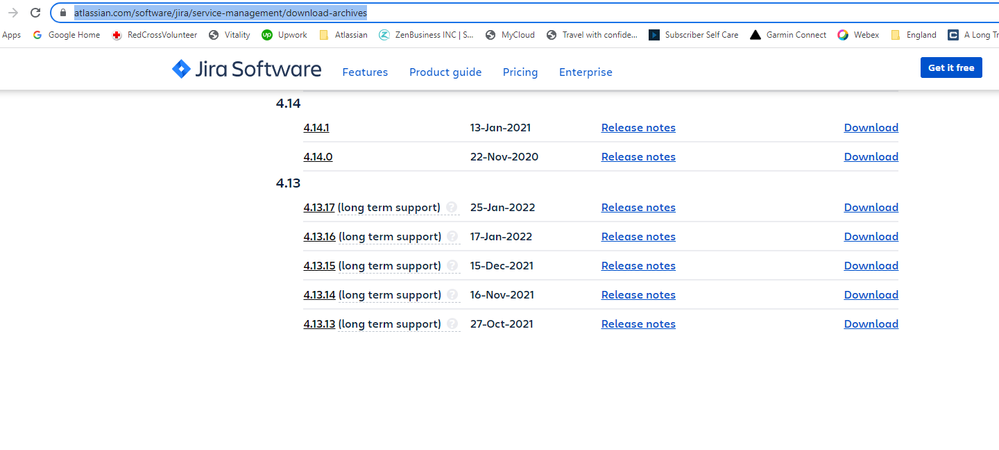Open the Google Home bookmark
This screenshot has width=999, height=450.
pos(66,35)
